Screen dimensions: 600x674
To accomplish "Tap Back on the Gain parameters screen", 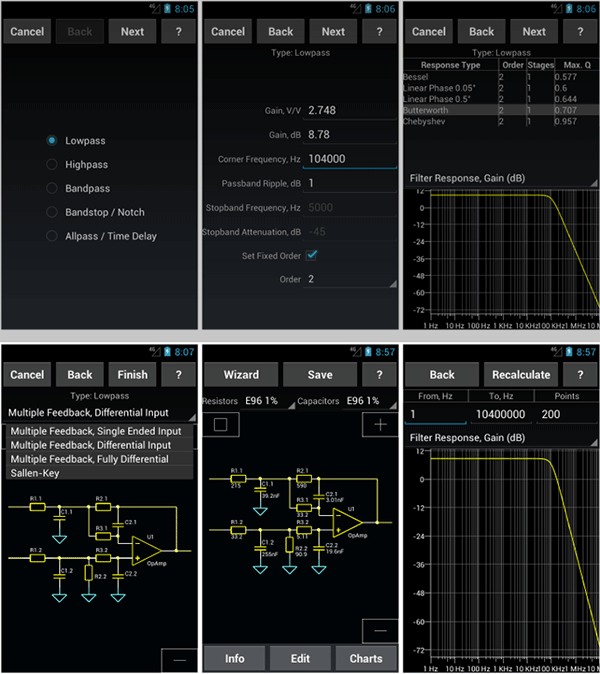I will [x=281, y=31].
